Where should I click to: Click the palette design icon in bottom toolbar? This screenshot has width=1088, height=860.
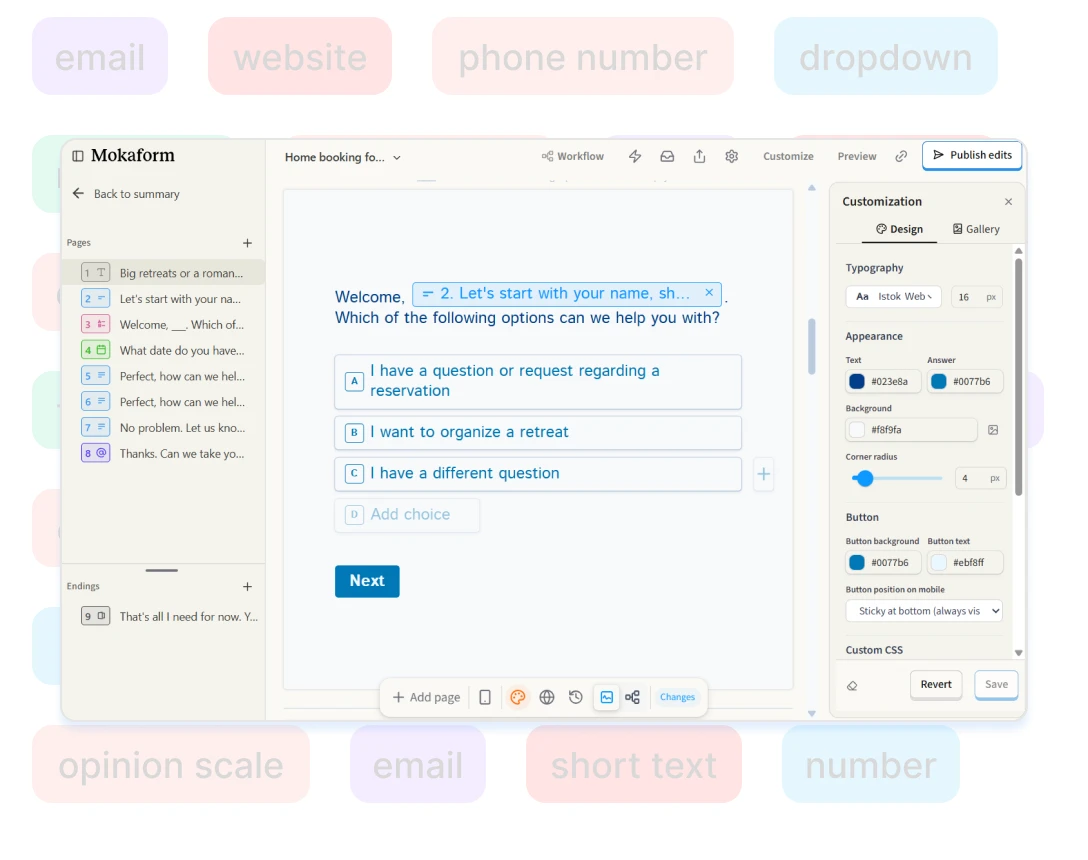point(517,697)
